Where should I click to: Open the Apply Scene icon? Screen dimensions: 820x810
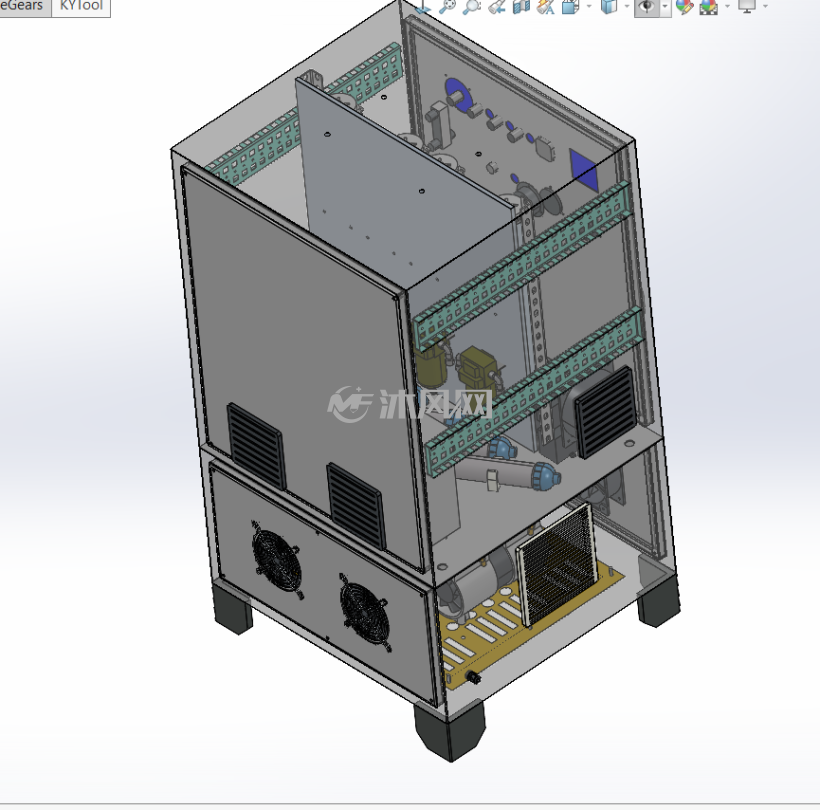tap(709, 6)
